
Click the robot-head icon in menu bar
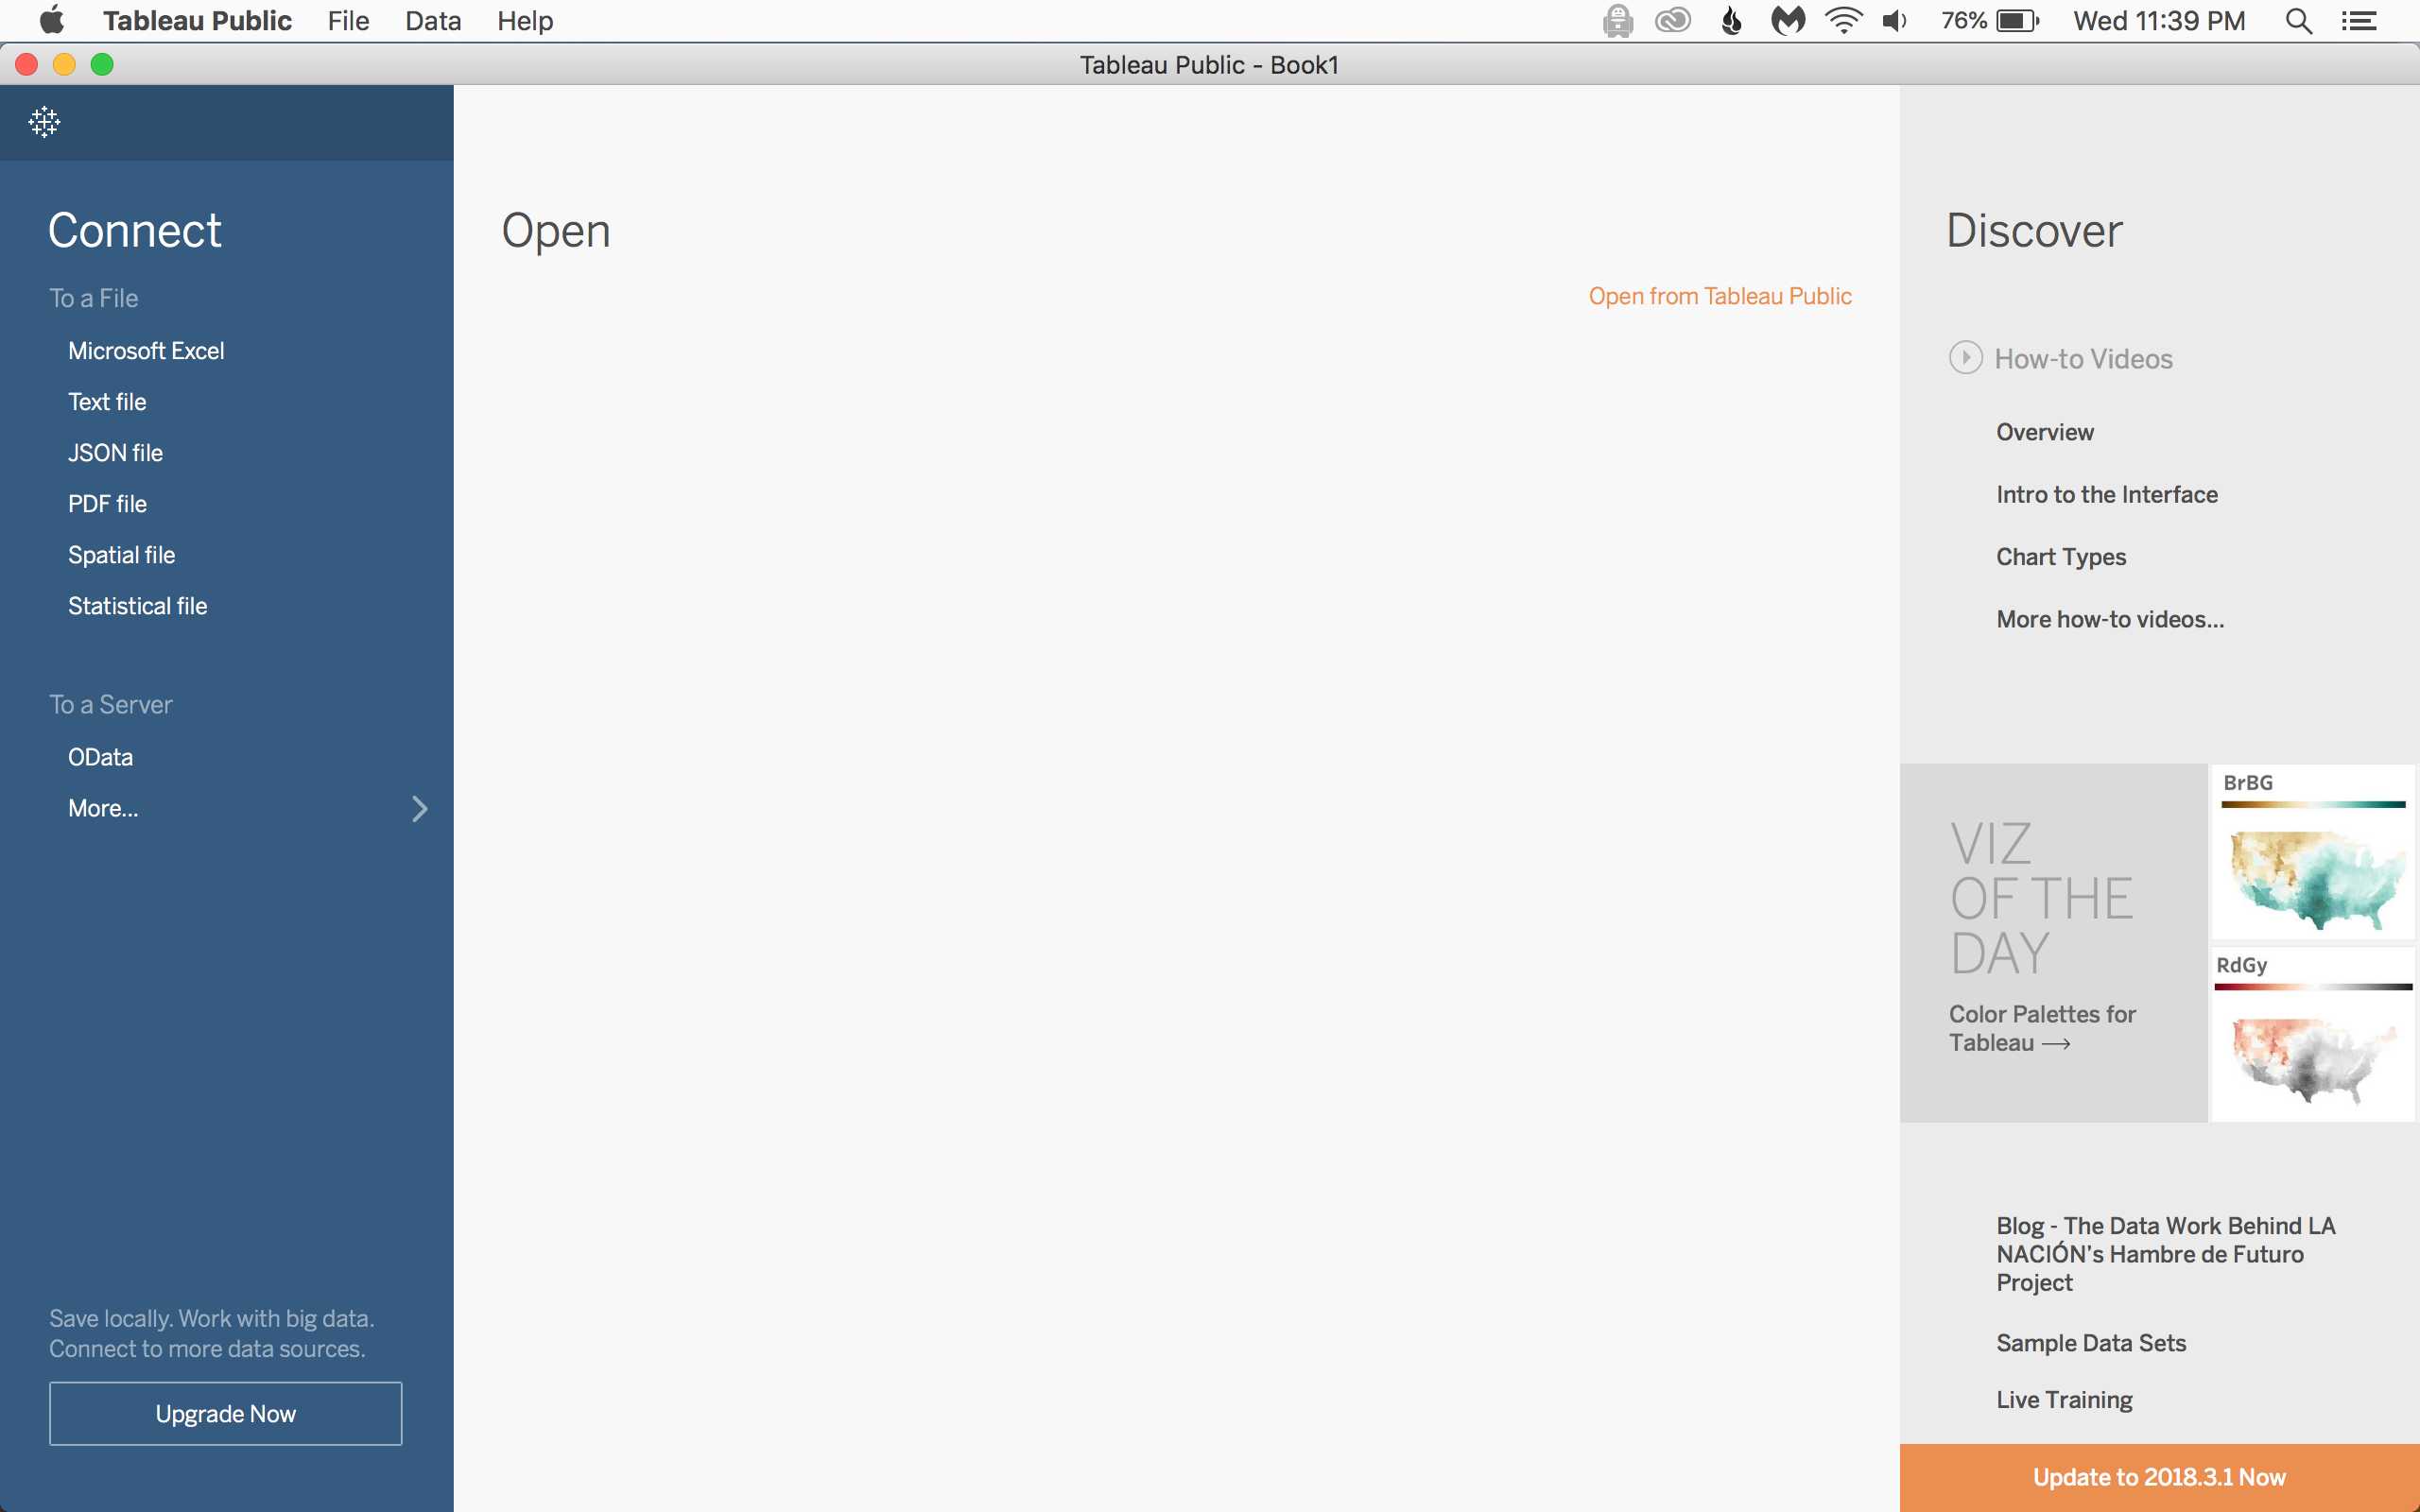point(1617,21)
